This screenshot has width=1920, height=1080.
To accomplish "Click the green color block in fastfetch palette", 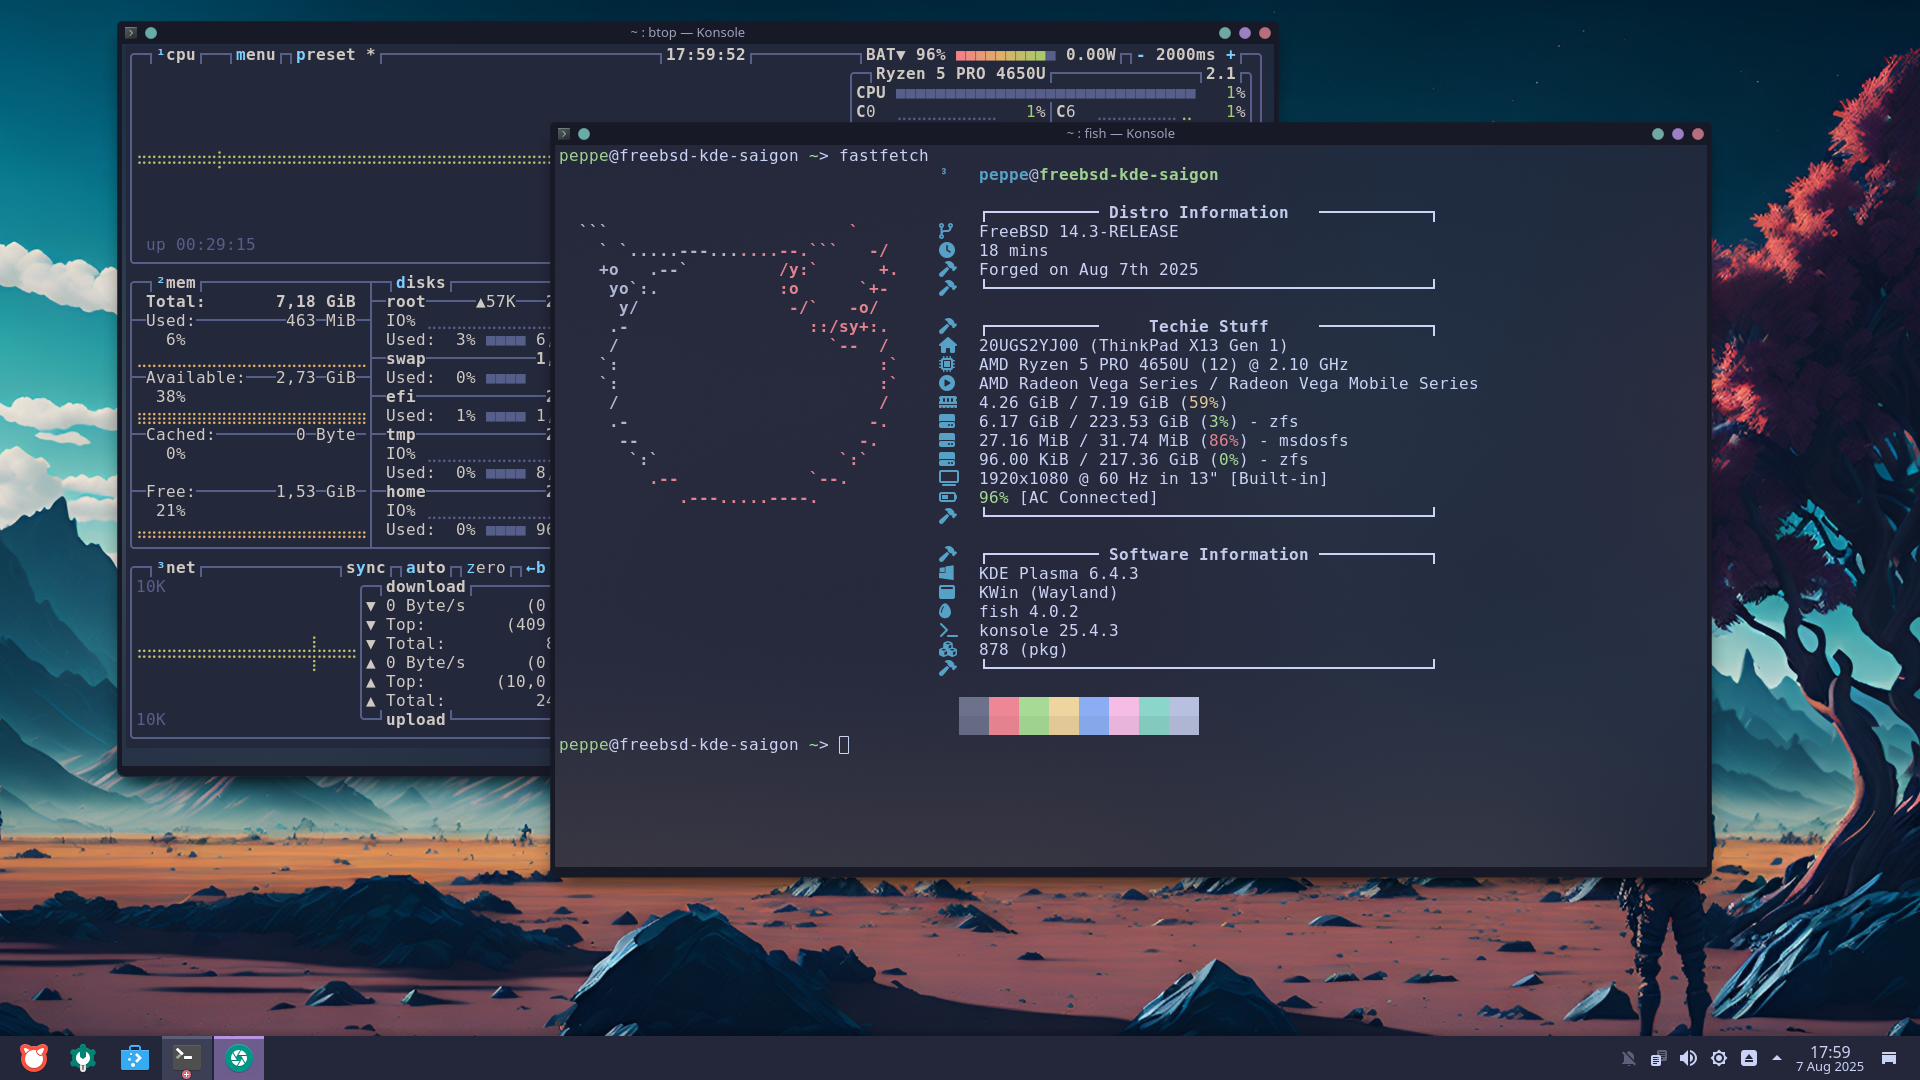I will [x=1034, y=716].
